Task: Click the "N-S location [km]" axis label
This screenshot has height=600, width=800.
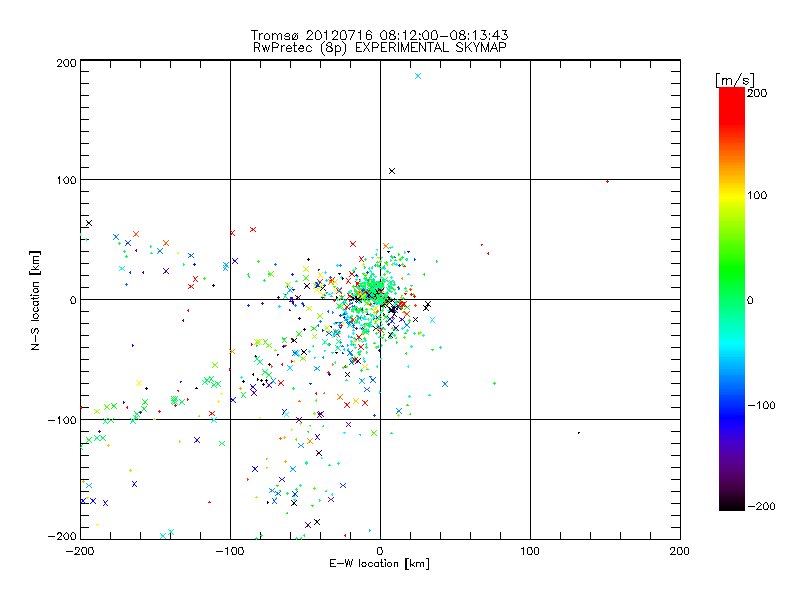Action: pyautogui.click(x=35, y=300)
